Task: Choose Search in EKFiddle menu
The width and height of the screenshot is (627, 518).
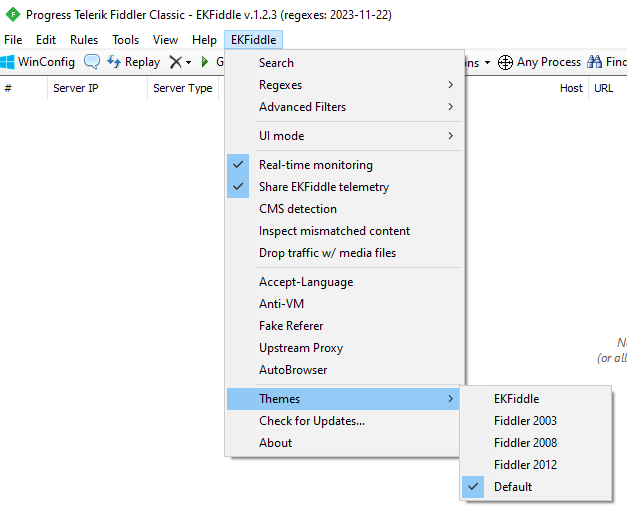Action: [x=344, y=63]
